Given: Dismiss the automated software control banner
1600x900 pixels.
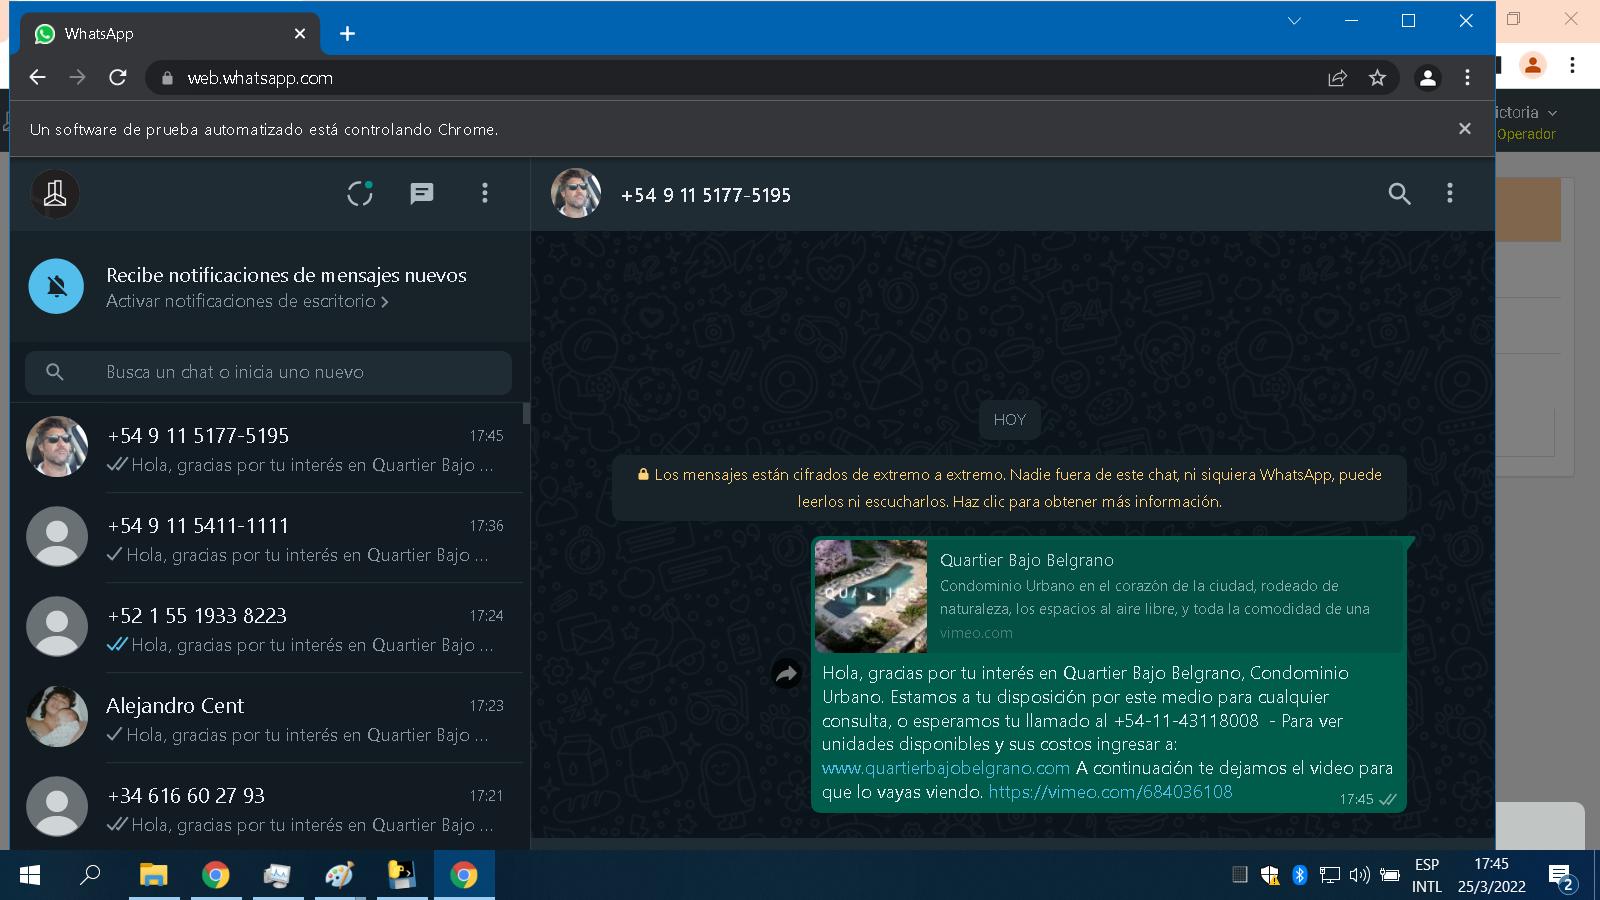Looking at the screenshot, I should pos(1464,129).
